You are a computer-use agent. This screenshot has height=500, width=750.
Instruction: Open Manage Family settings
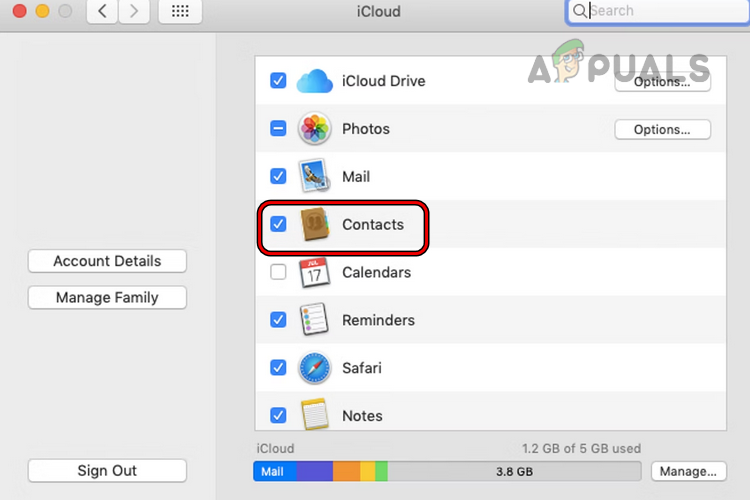[x=107, y=298]
